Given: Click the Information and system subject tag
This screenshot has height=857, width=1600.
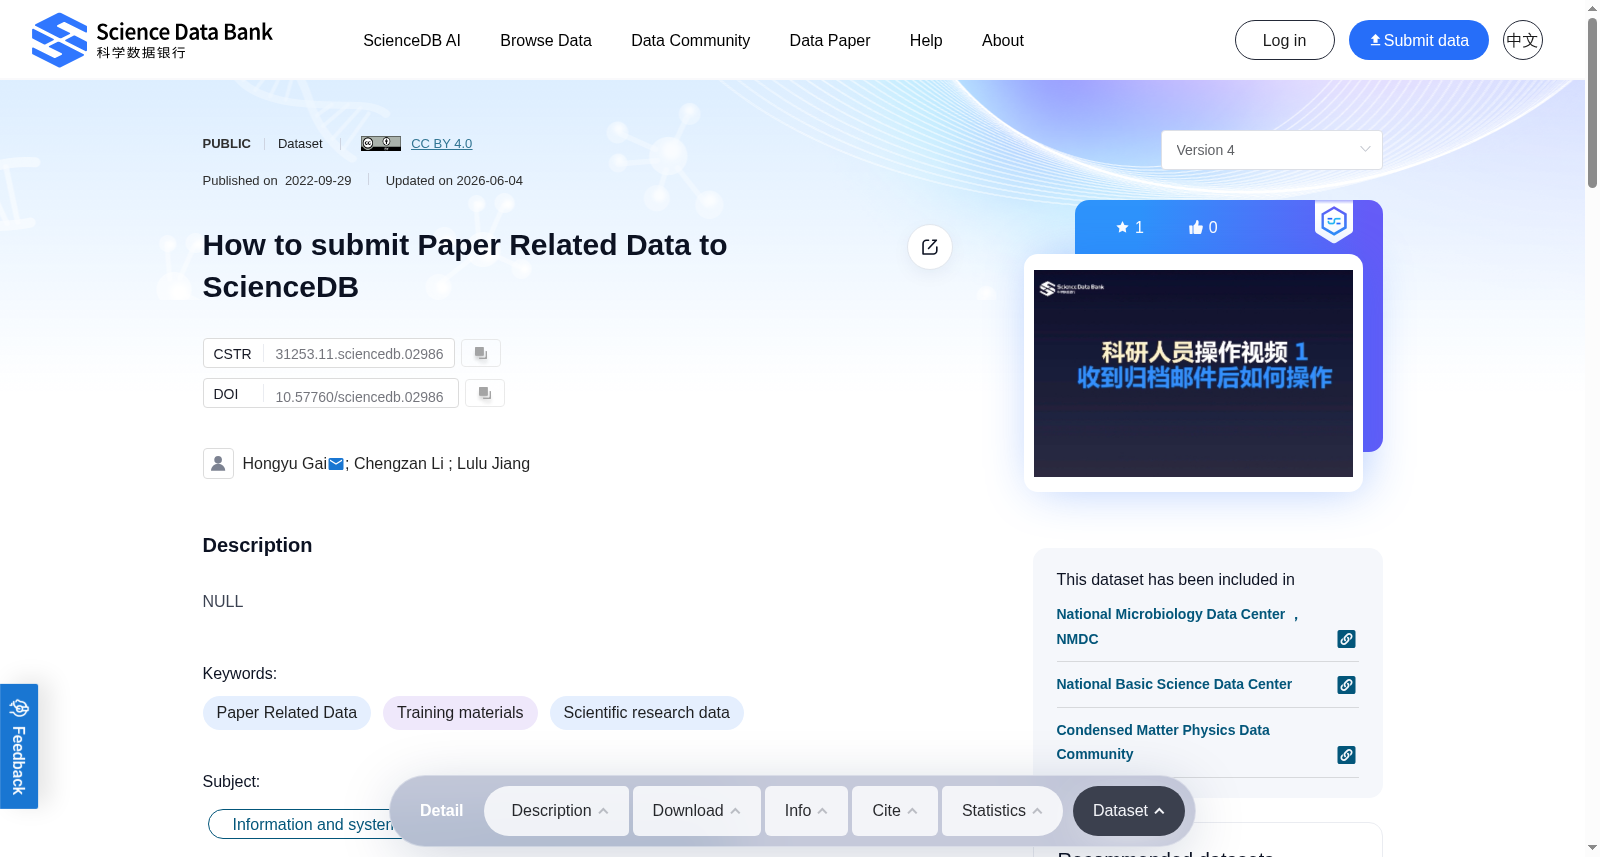Looking at the screenshot, I should (300, 824).
